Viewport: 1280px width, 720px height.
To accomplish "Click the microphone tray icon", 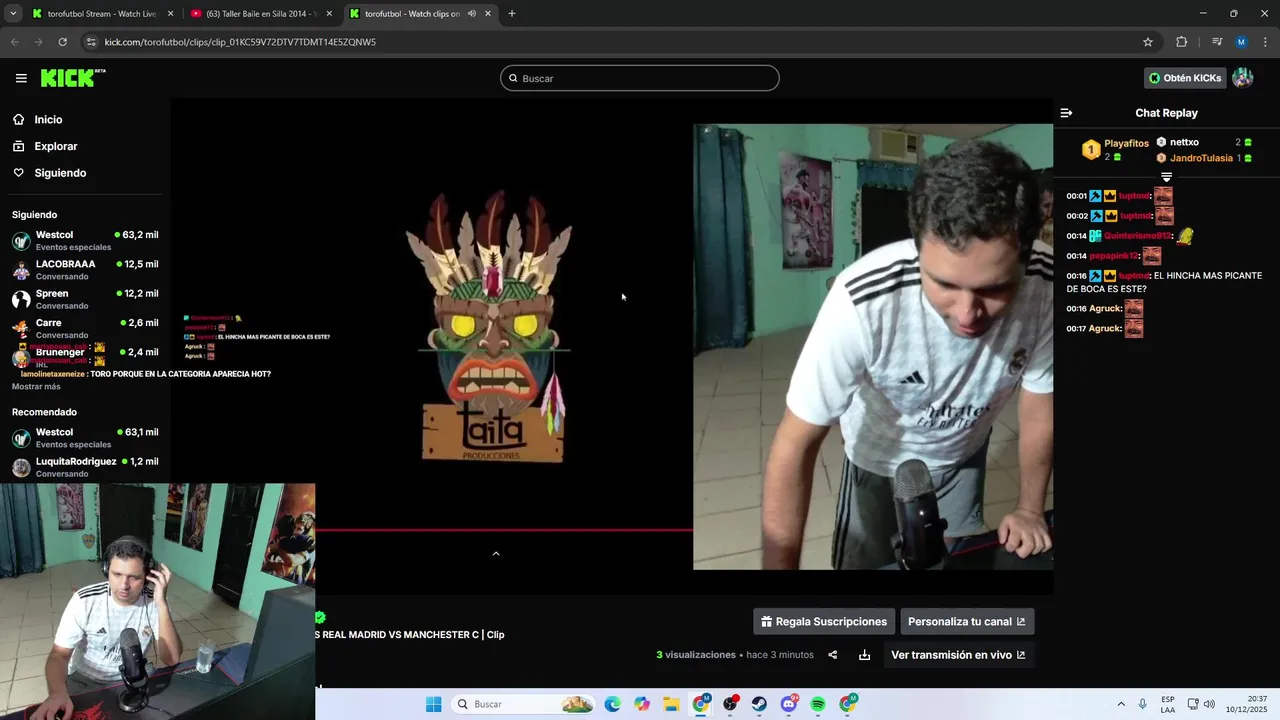I will 1143,704.
